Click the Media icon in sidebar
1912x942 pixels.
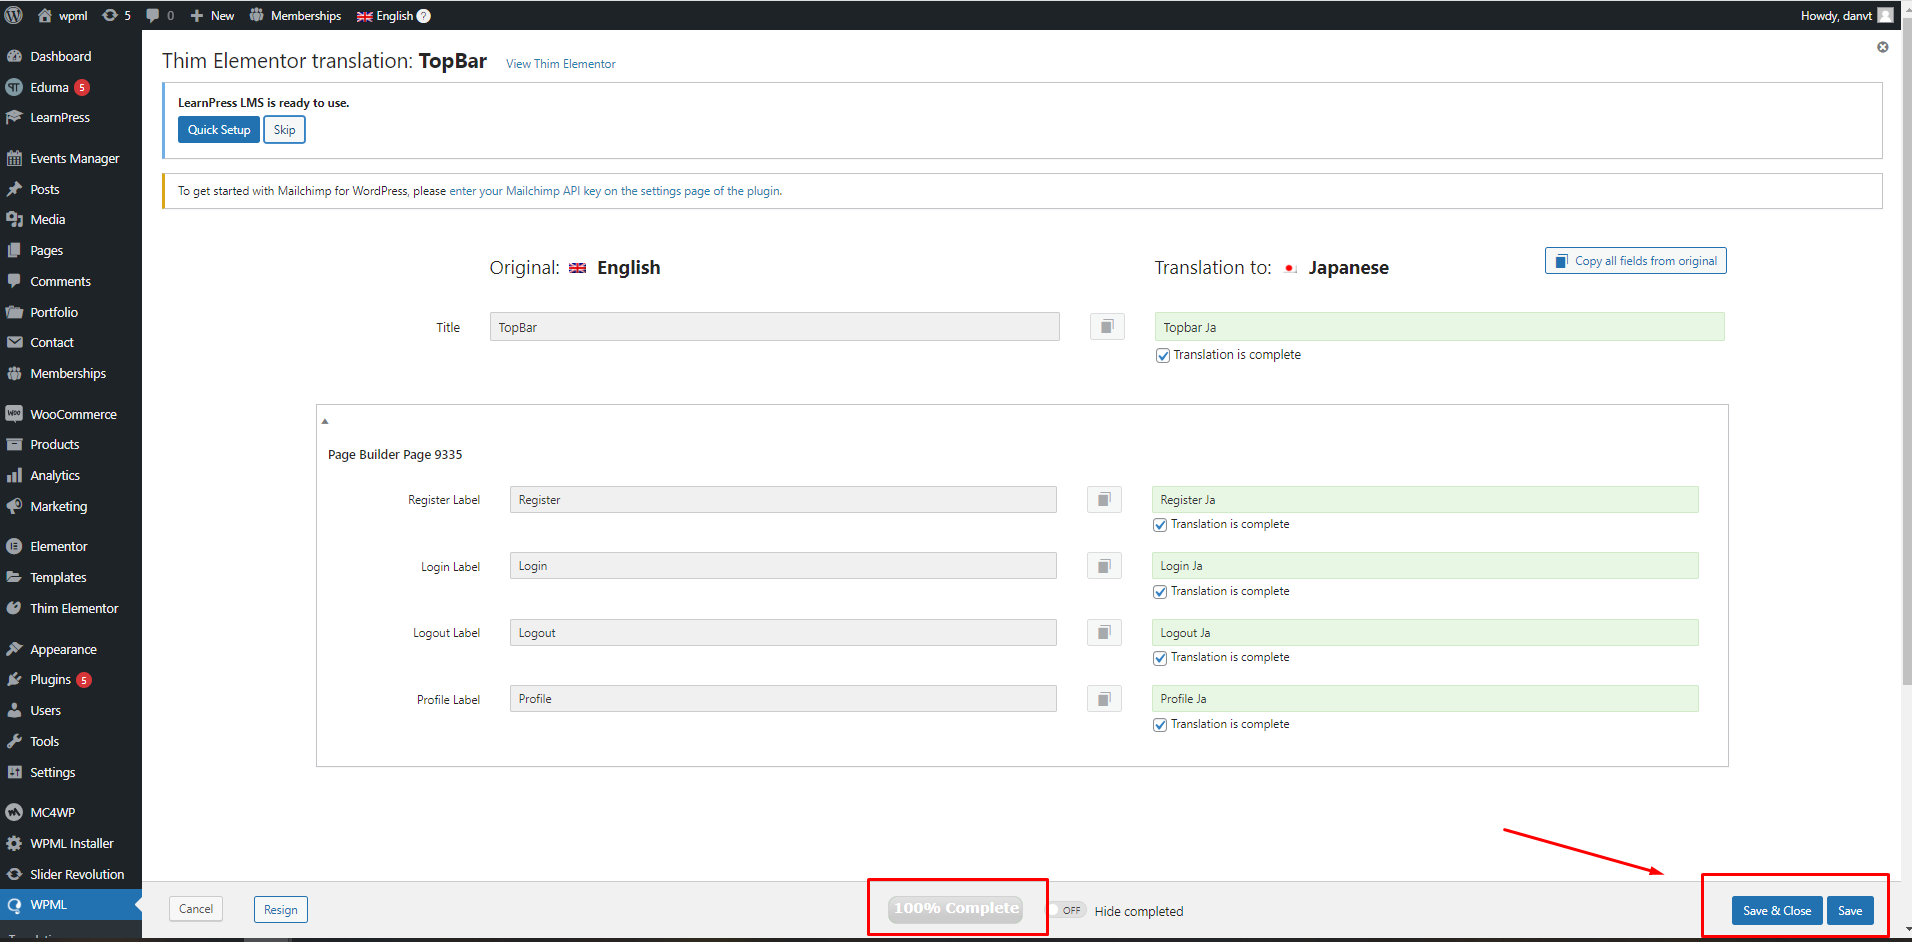[14, 219]
